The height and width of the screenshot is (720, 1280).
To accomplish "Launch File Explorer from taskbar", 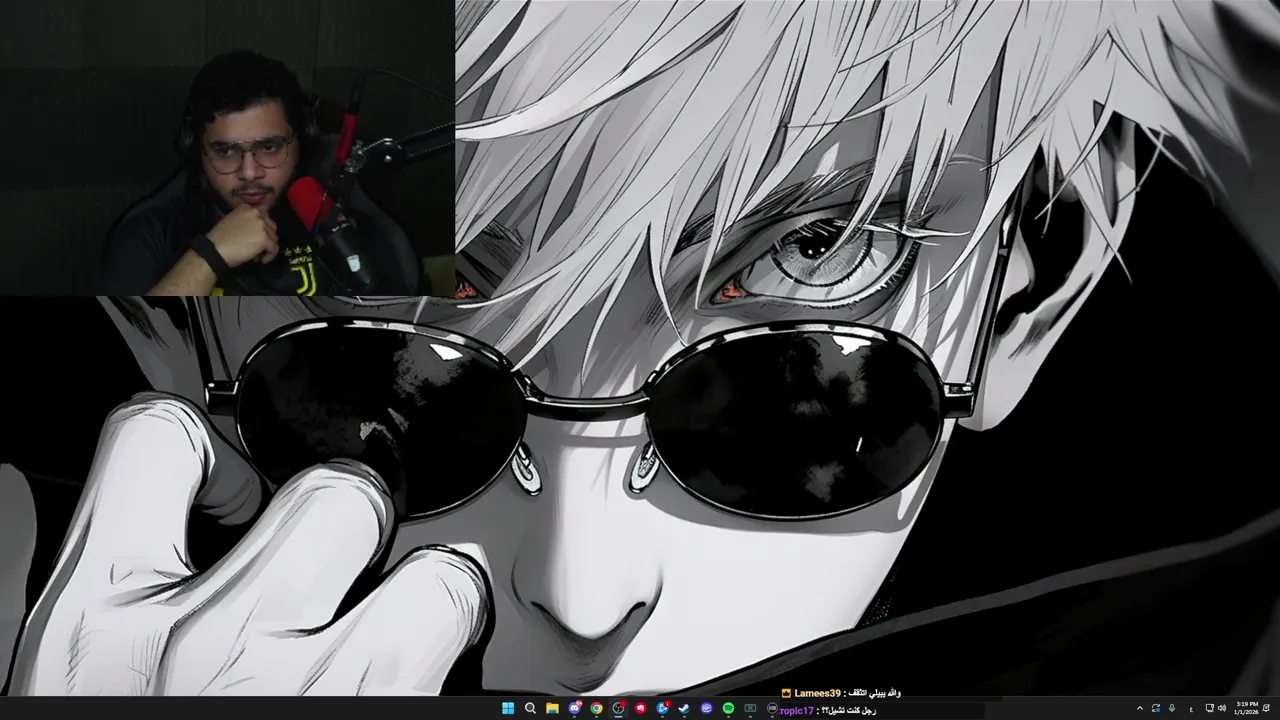I will point(552,708).
